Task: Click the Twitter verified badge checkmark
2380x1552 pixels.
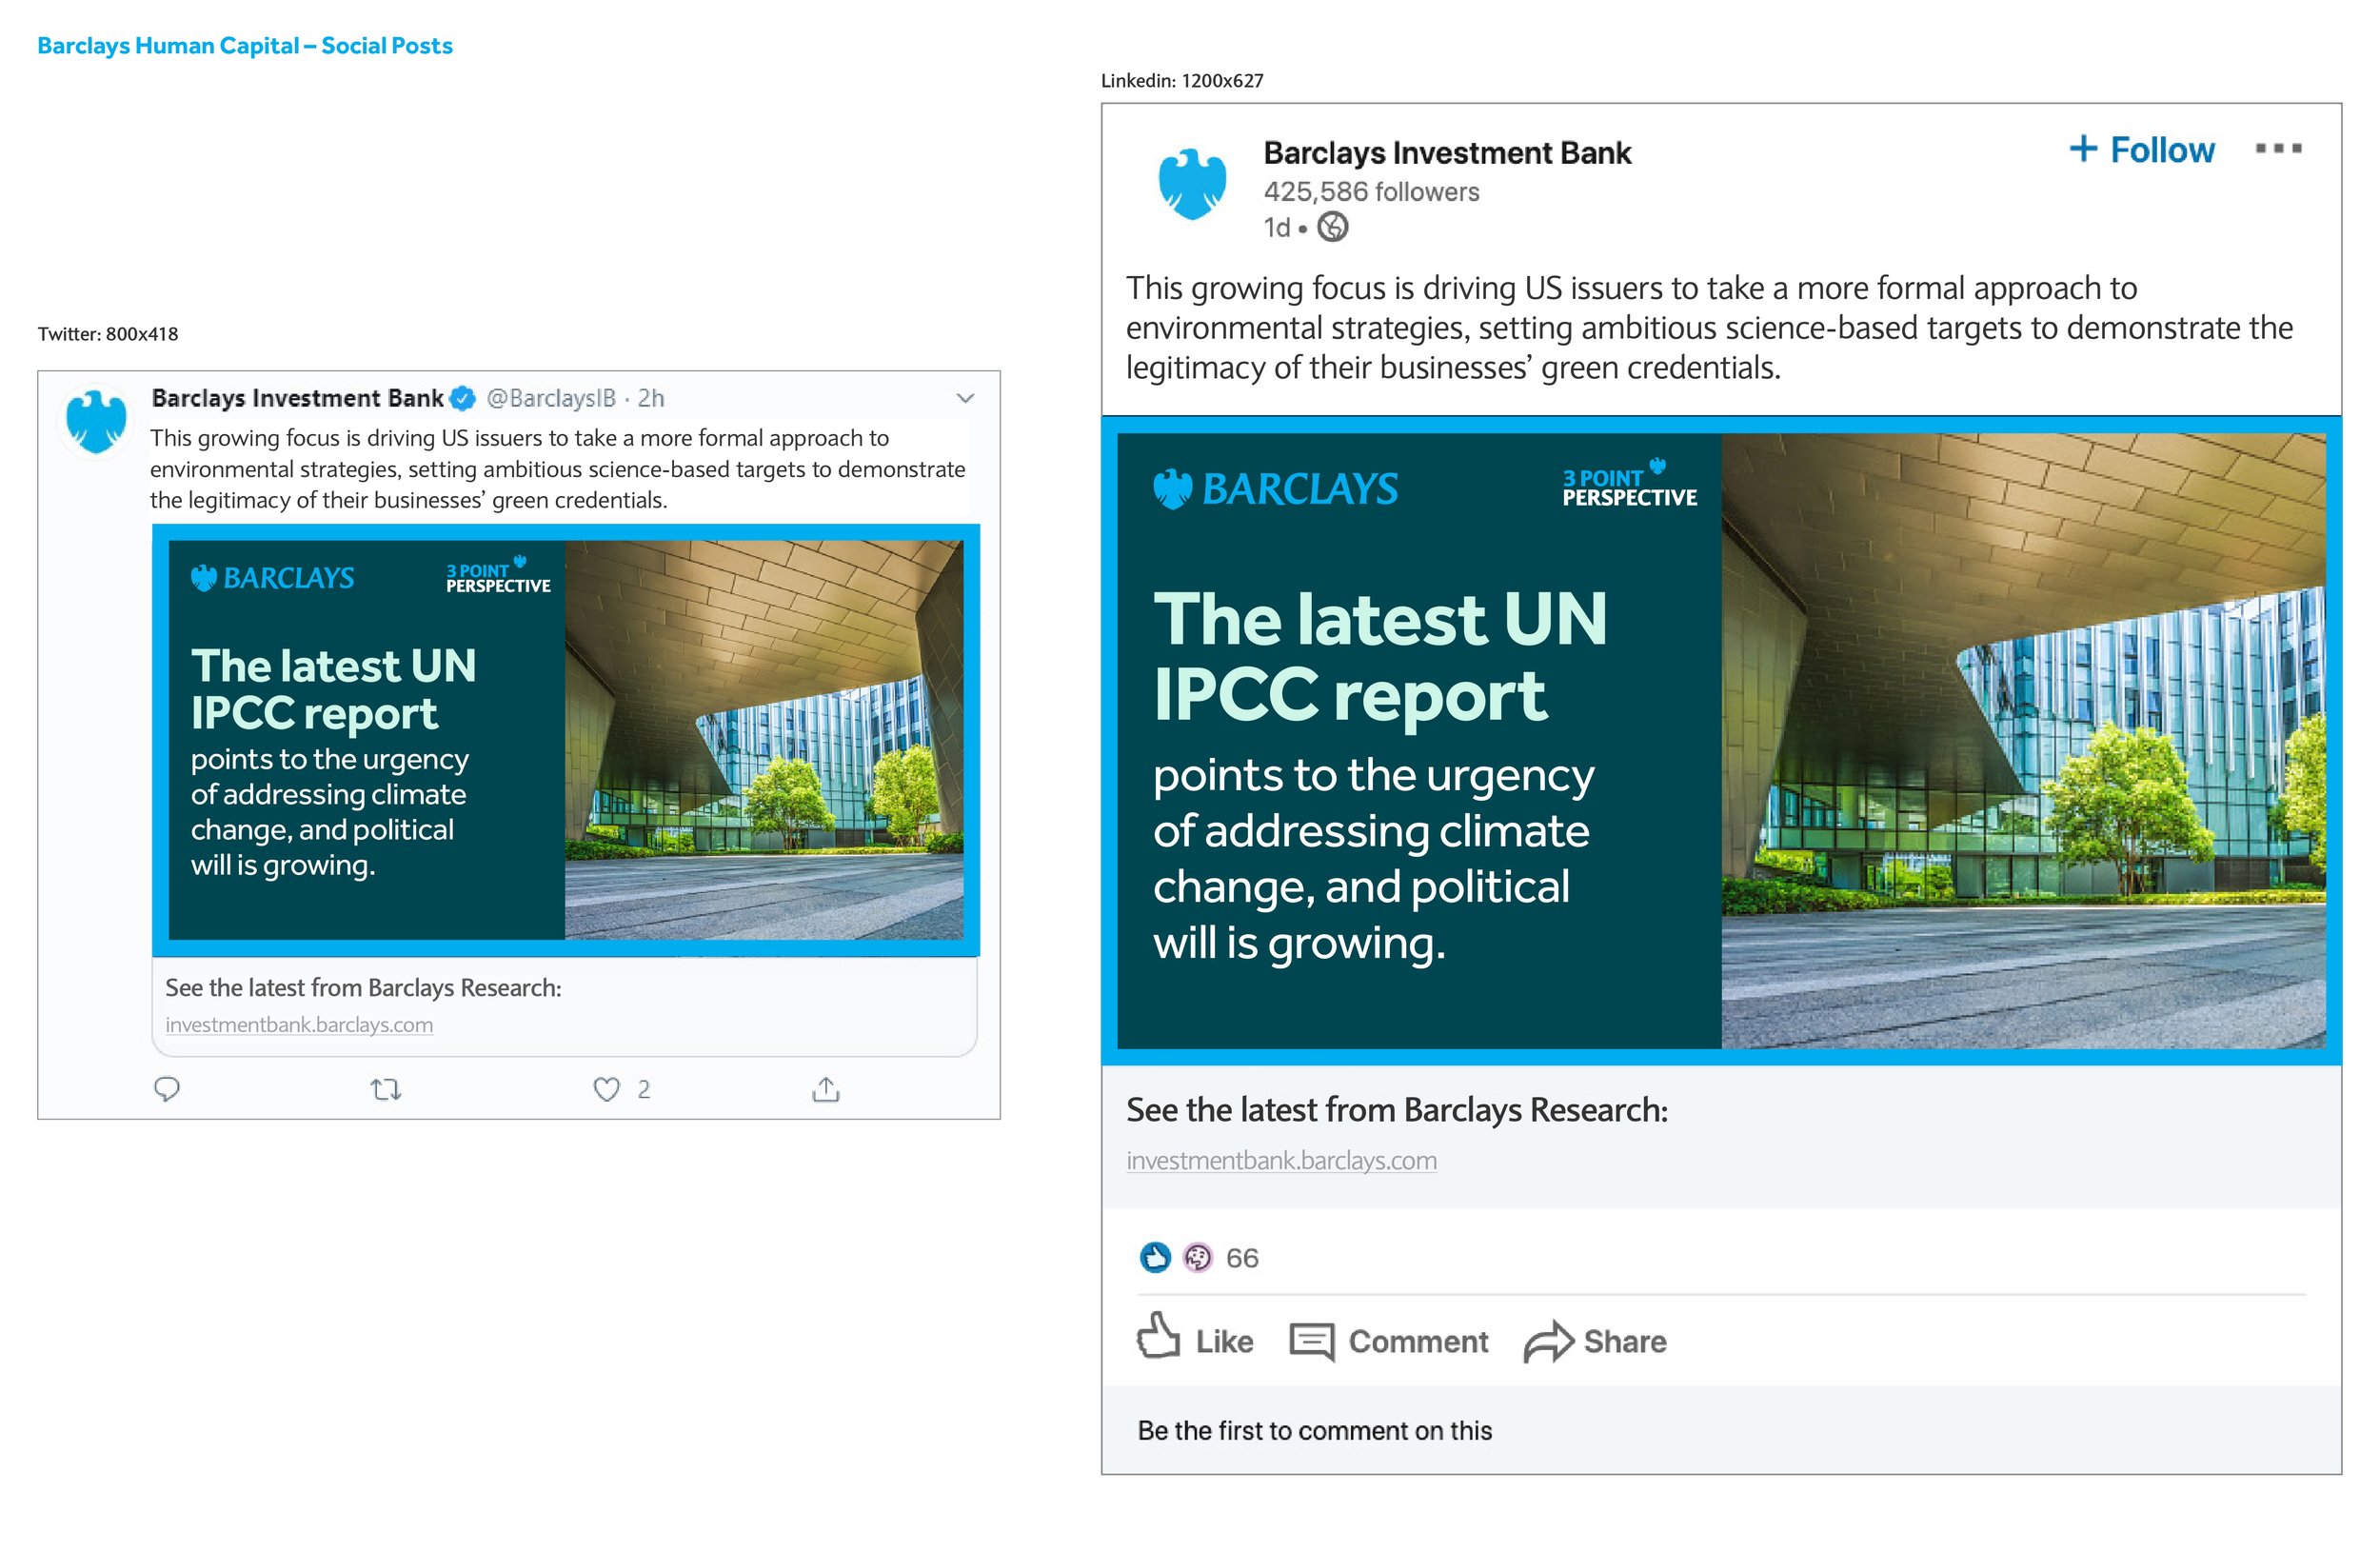Action: click(462, 398)
